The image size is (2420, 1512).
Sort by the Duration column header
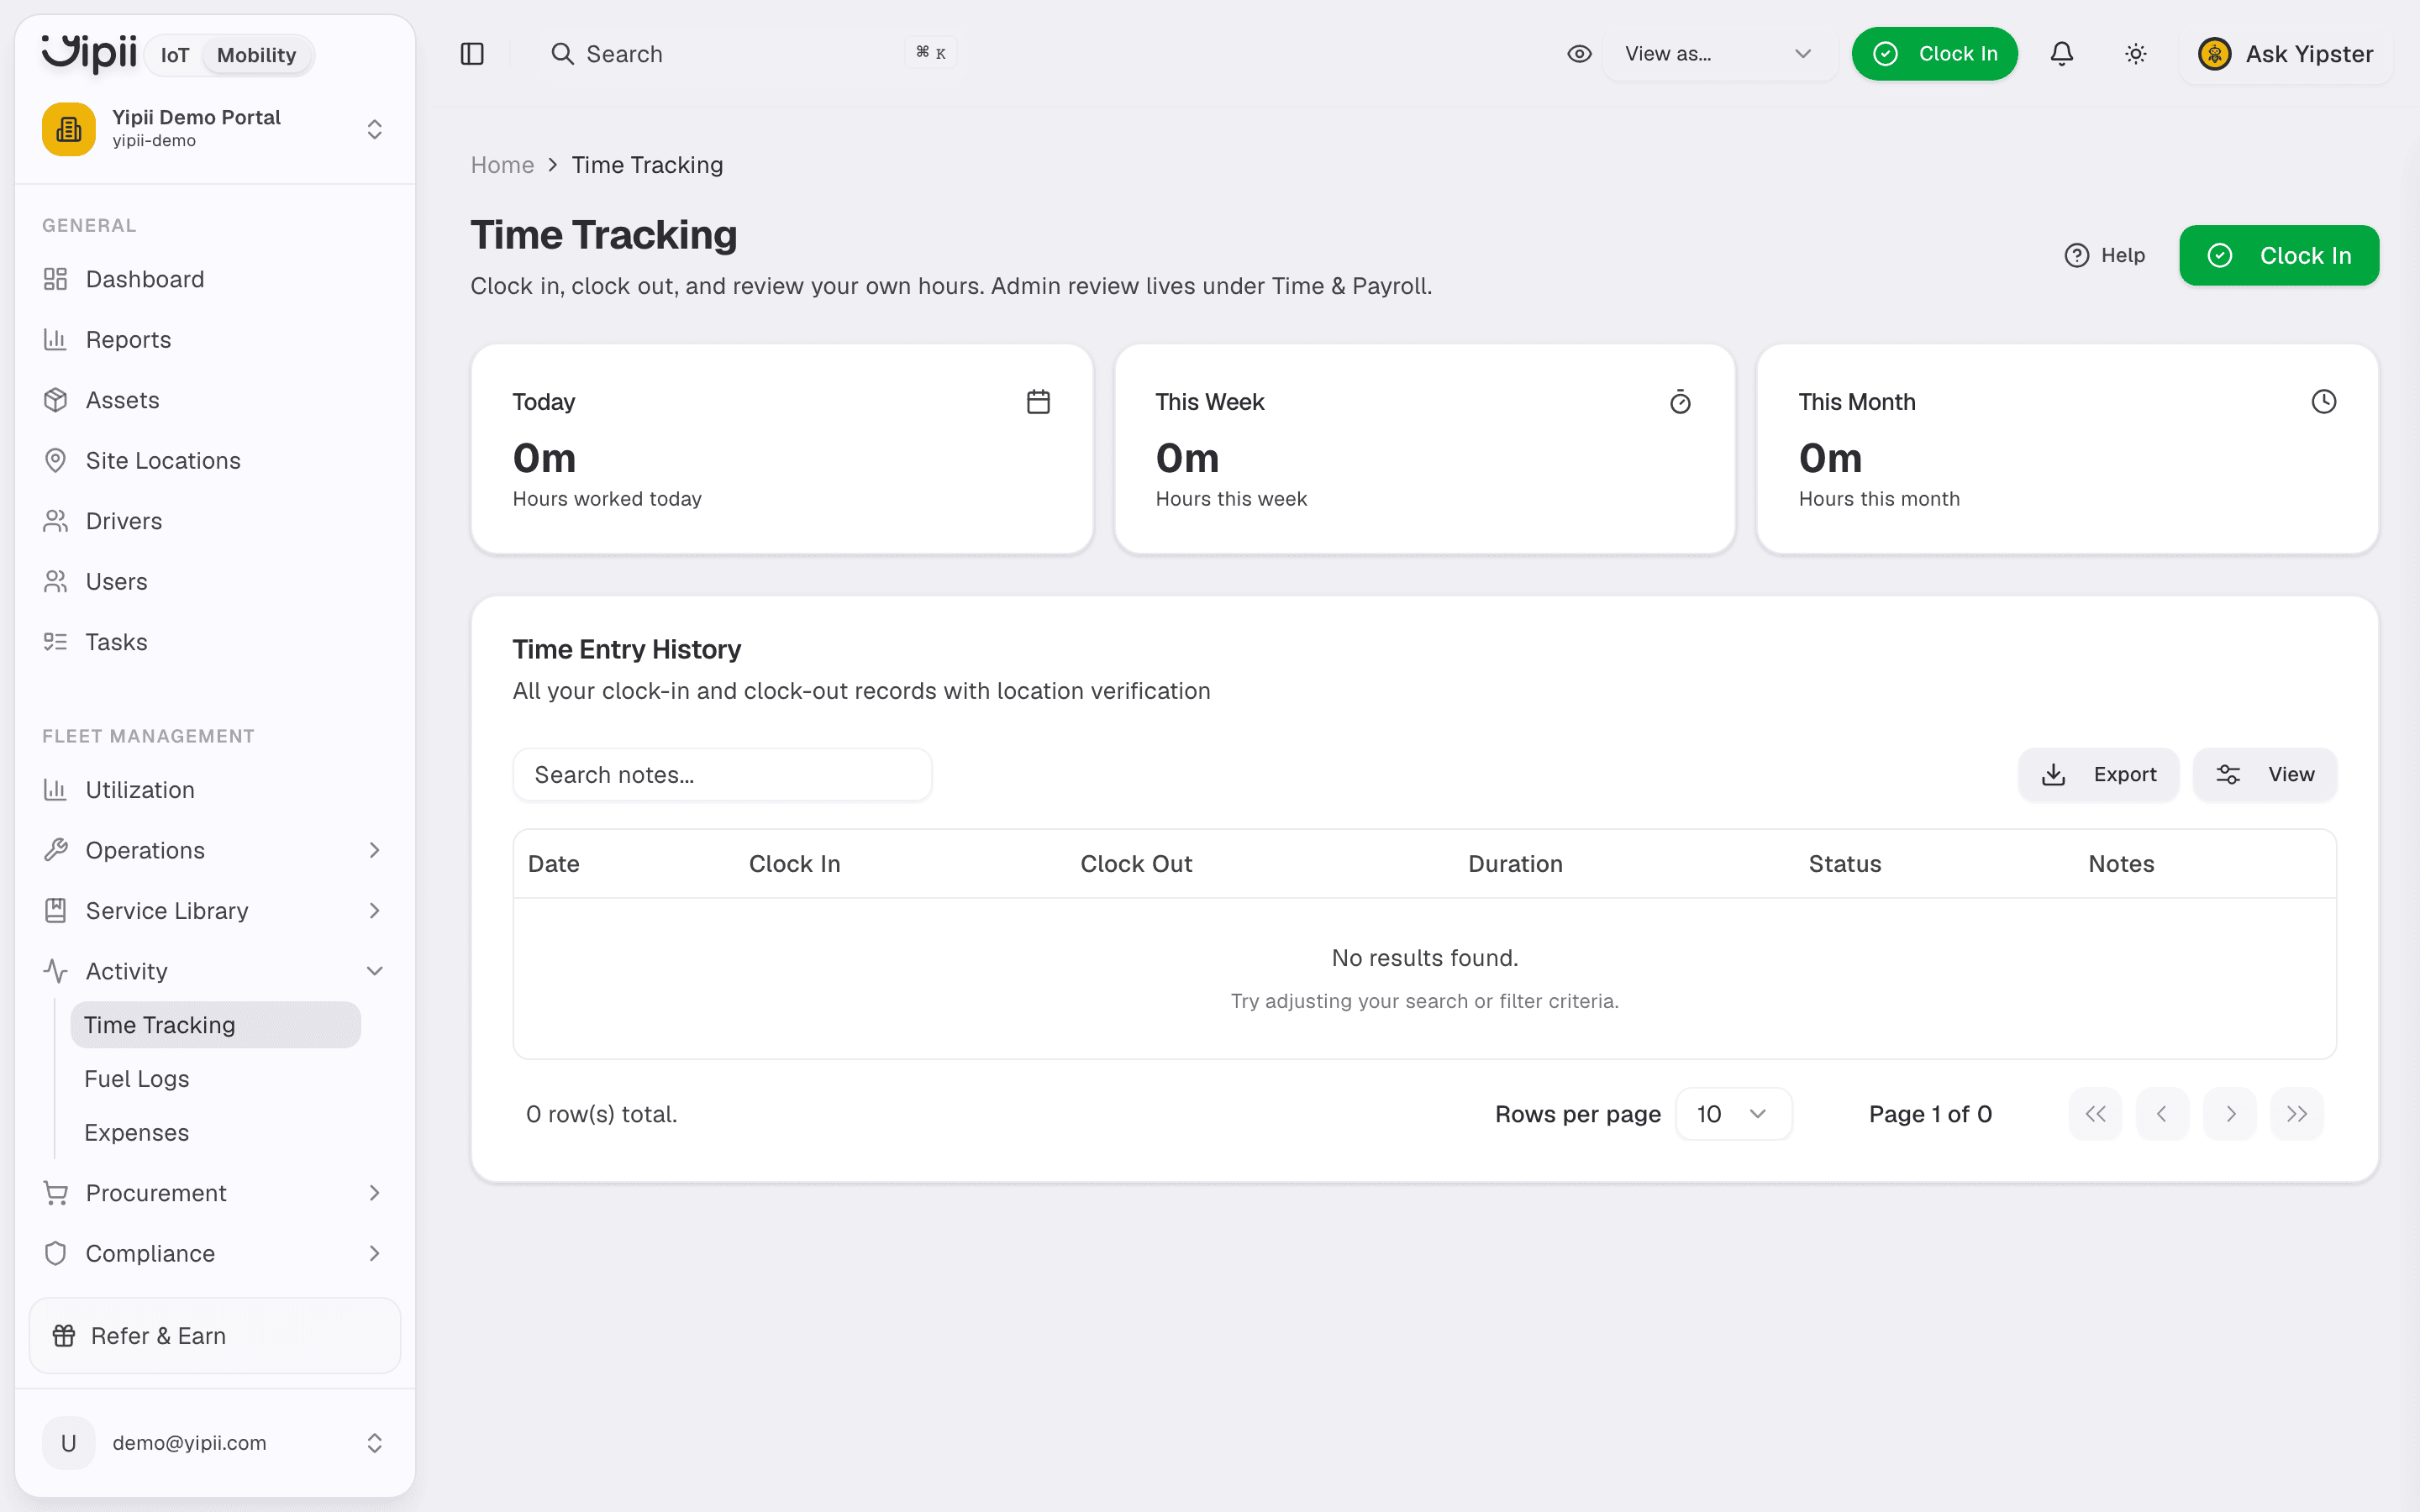pyautogui.click(x=1515, y=864)
